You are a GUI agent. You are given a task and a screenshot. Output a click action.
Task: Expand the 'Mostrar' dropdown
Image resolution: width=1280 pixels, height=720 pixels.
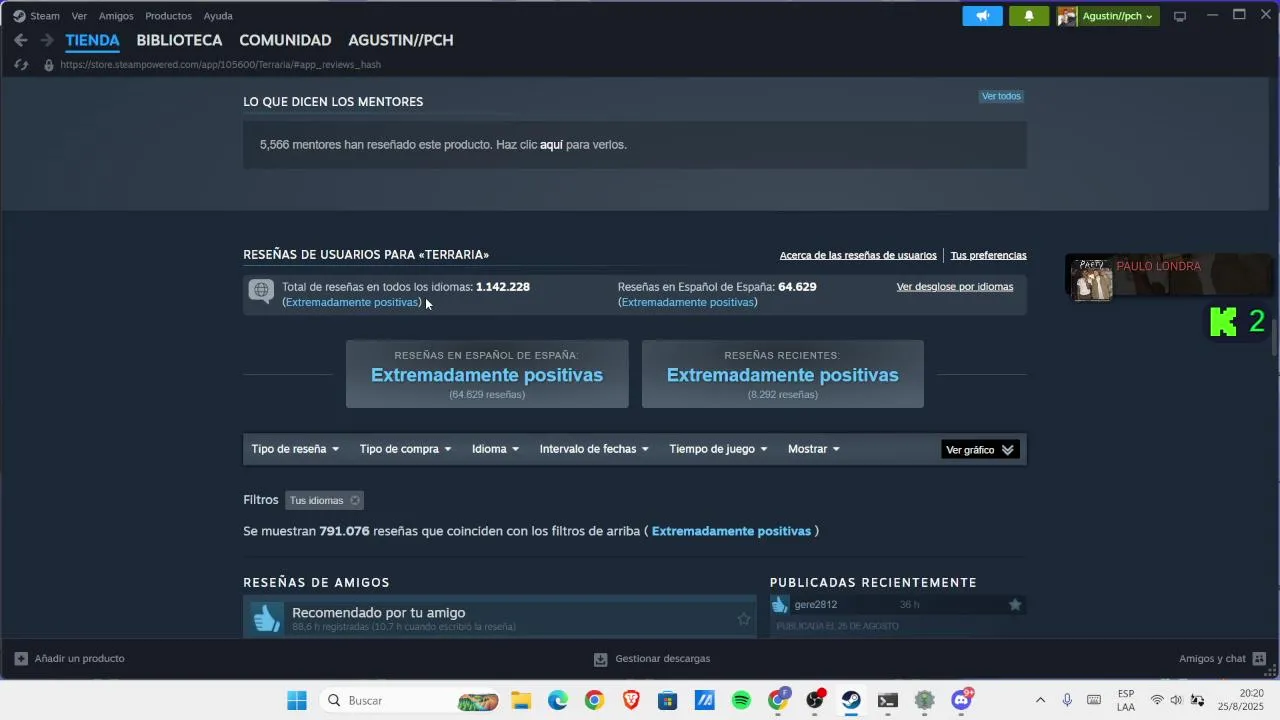[814, 449]
